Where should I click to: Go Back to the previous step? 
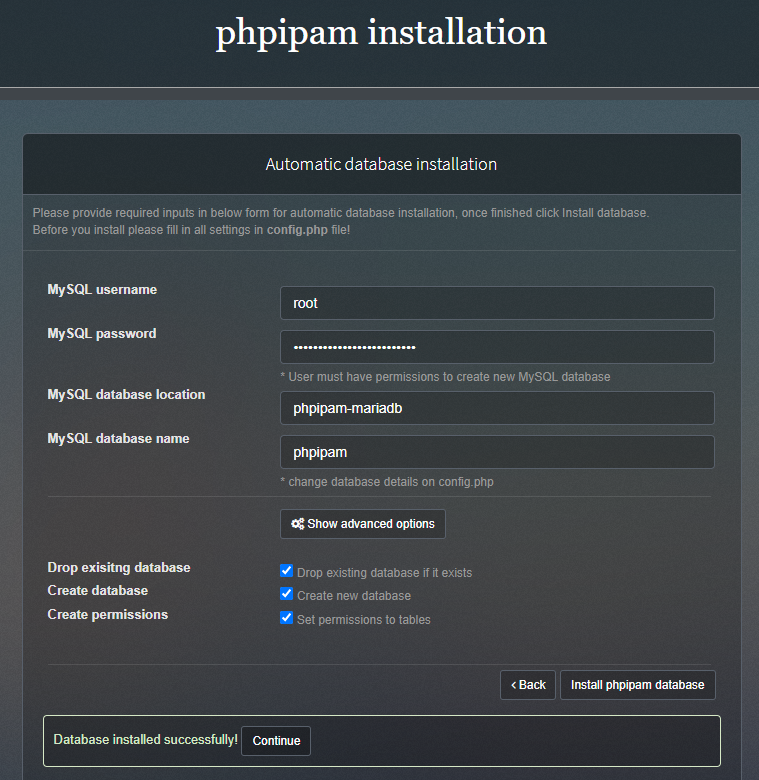point(528,685)
